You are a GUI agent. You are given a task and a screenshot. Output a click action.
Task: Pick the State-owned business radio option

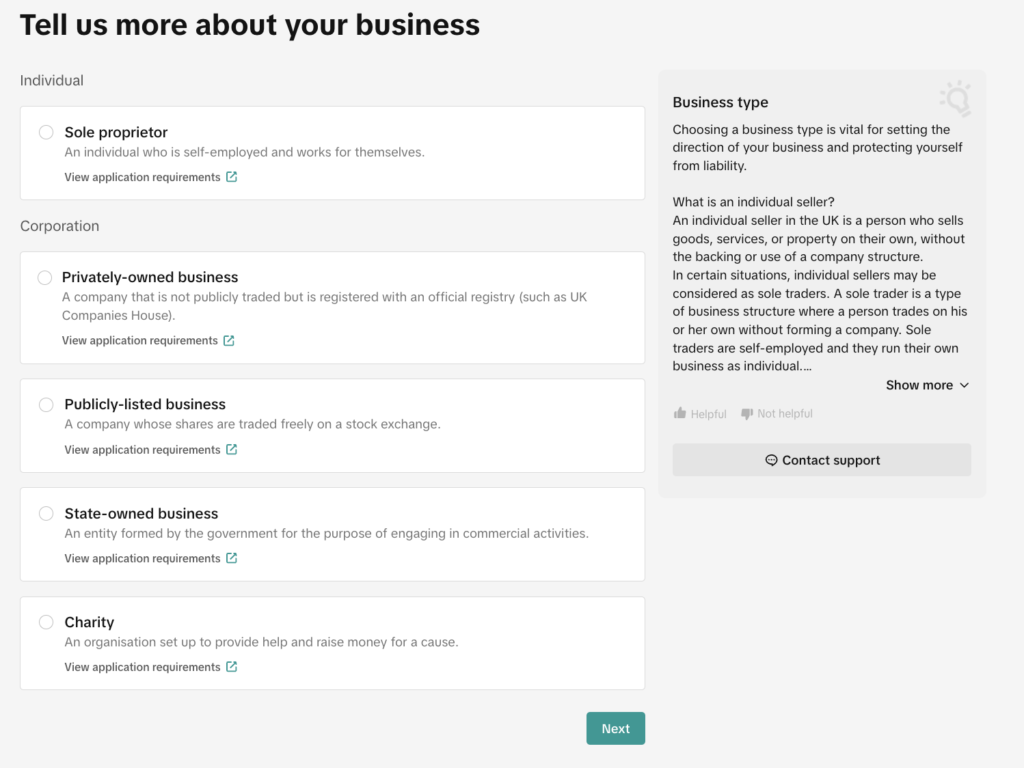click(x=46, y=513)
